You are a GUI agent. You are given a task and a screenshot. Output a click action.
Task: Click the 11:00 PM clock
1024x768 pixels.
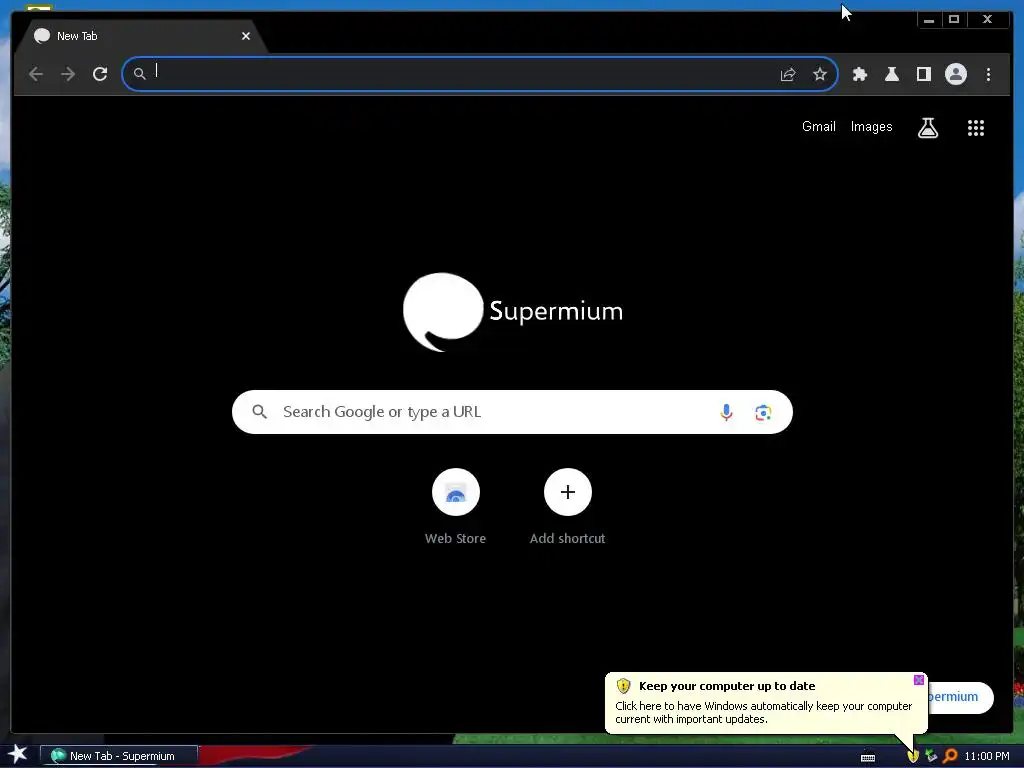[x=986, y=756]
